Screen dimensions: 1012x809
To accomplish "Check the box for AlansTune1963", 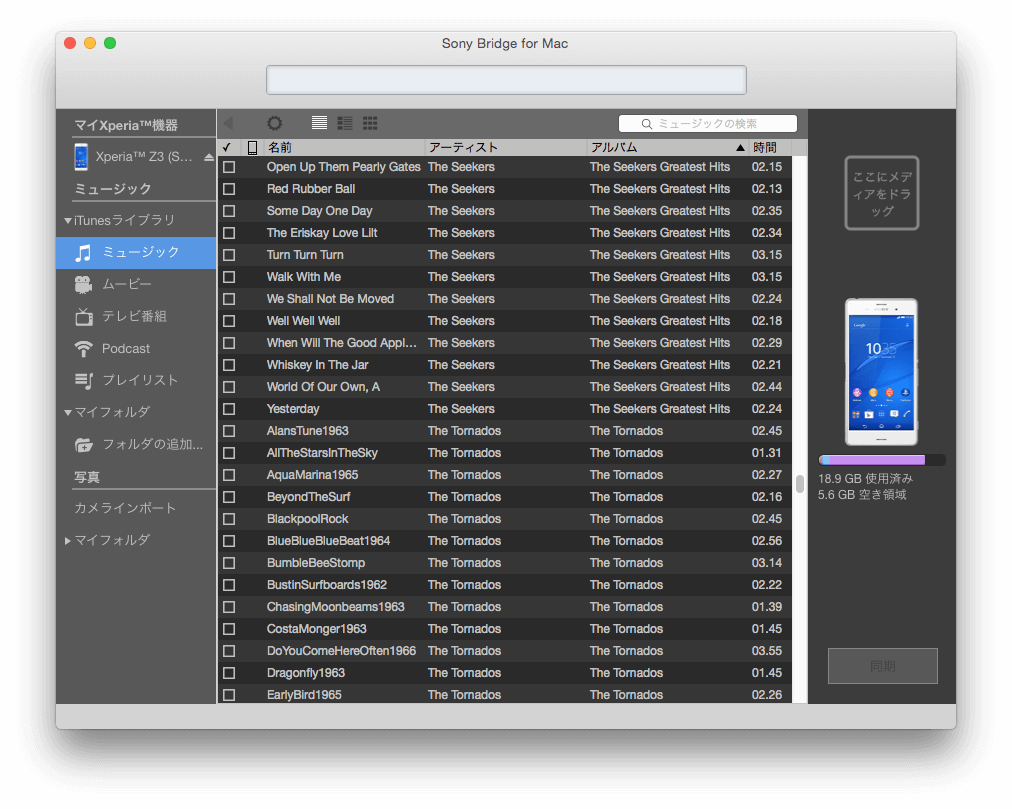I will (229, 431).
